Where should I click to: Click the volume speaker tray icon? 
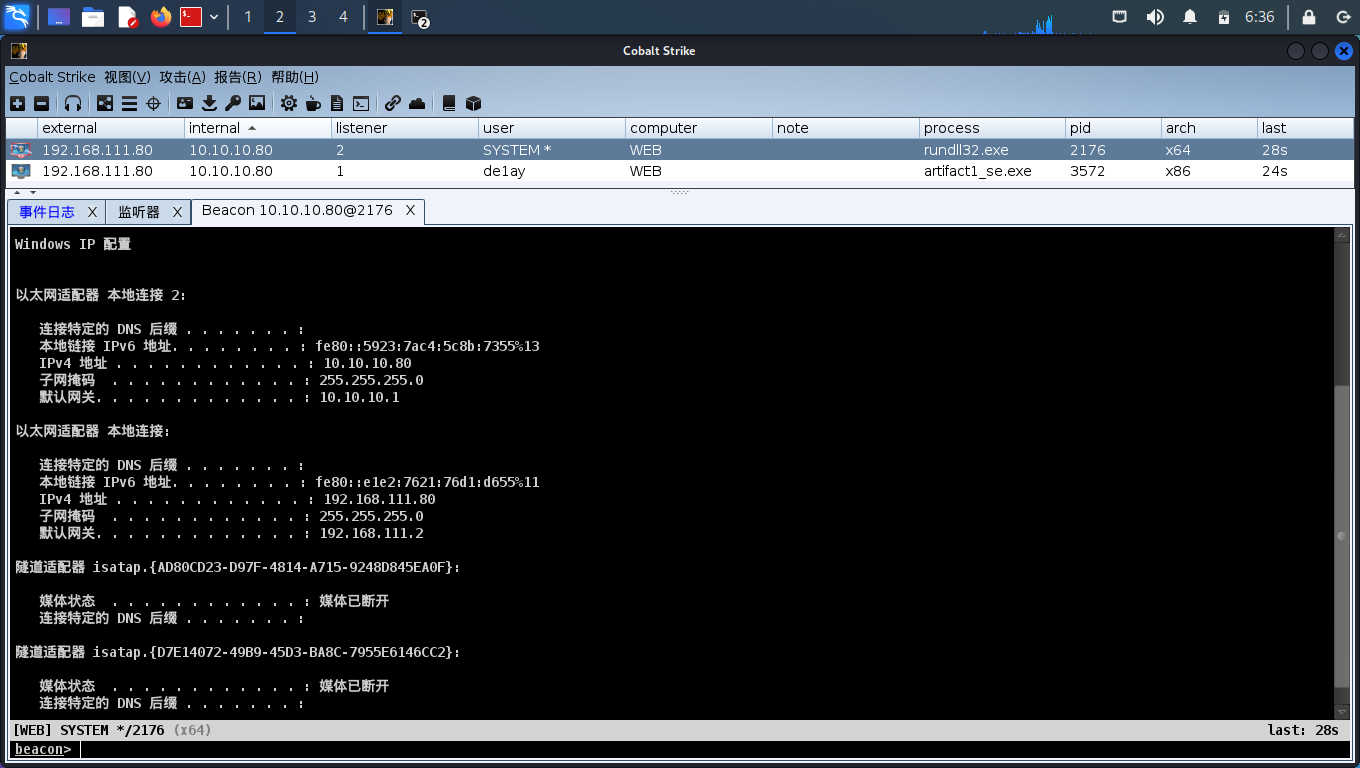(1155, 17)
